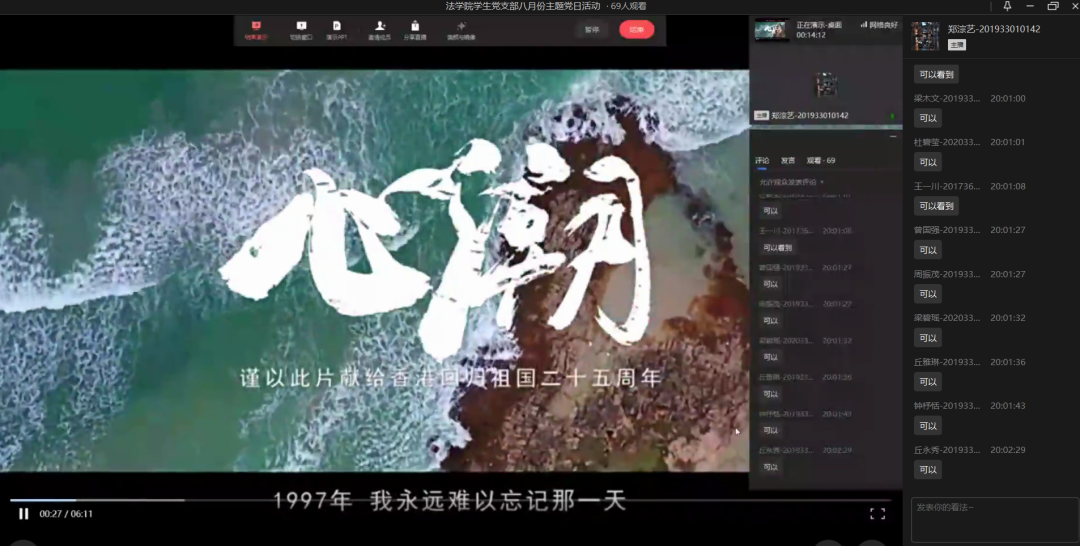This screenshot has height=546, width=1080.
Task: Collapse the host preview with the dash icon
Action: pyautogui.click(x=893, y=137)
